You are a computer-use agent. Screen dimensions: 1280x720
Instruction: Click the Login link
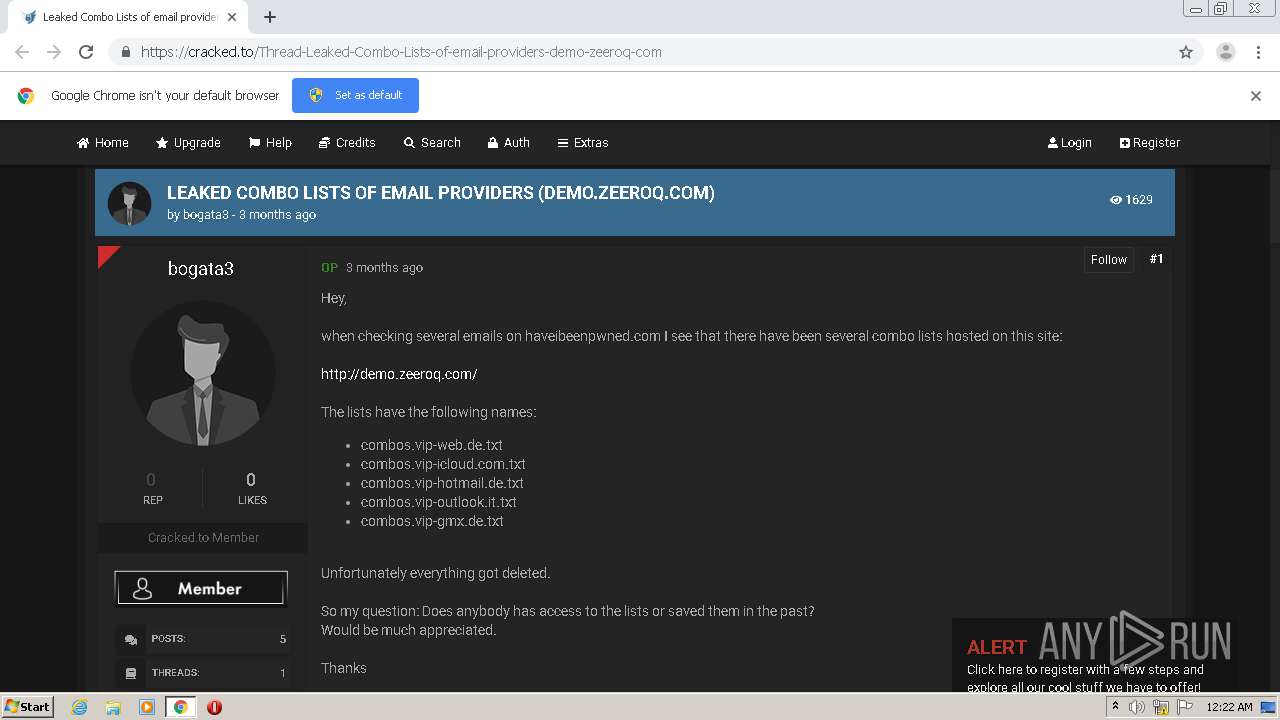pos(1070,142)
